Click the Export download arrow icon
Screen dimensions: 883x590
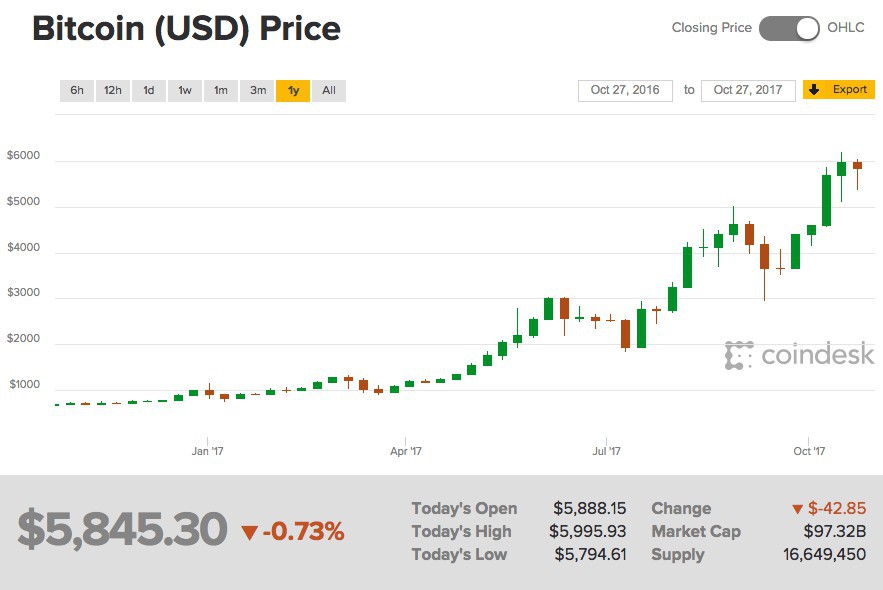point(814,89)
